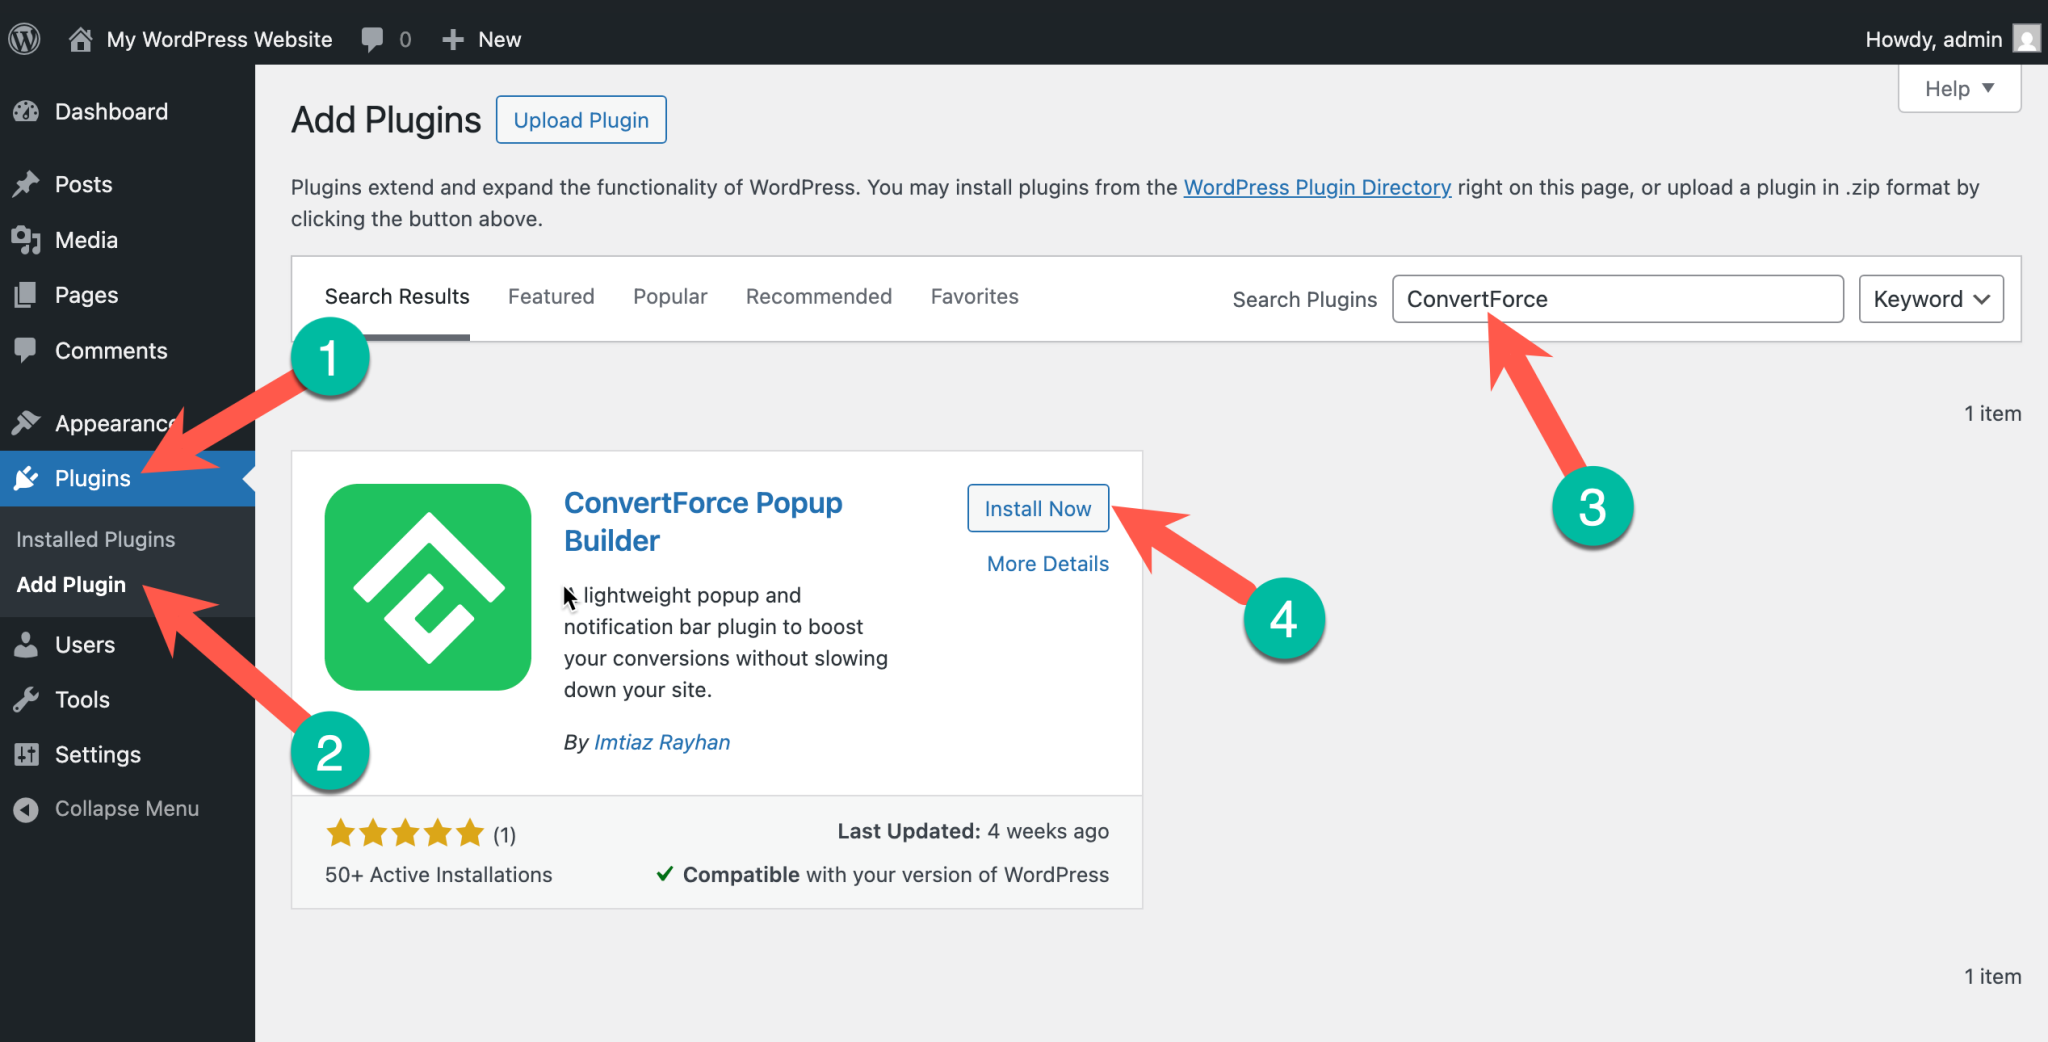
Task: Open the Settings menu
Action: coord(97,755)
